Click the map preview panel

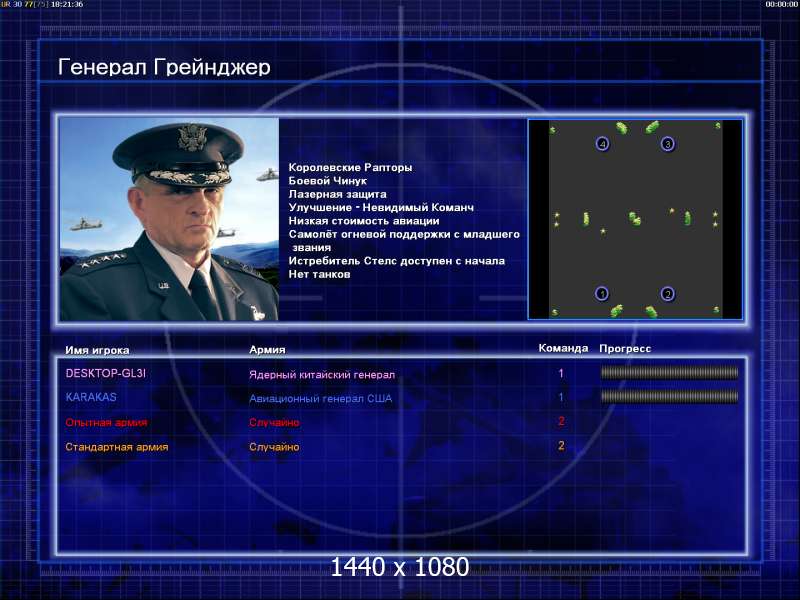[635, 219]
